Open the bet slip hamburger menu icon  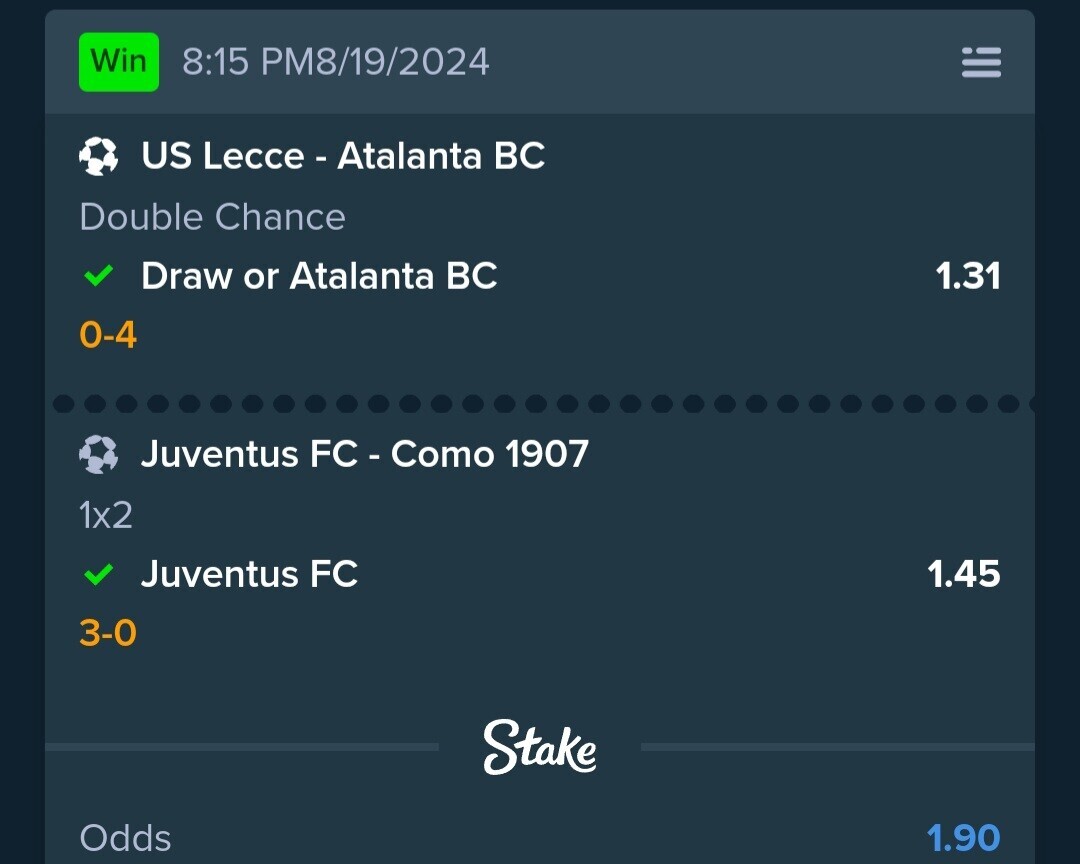tap(981, 63)
